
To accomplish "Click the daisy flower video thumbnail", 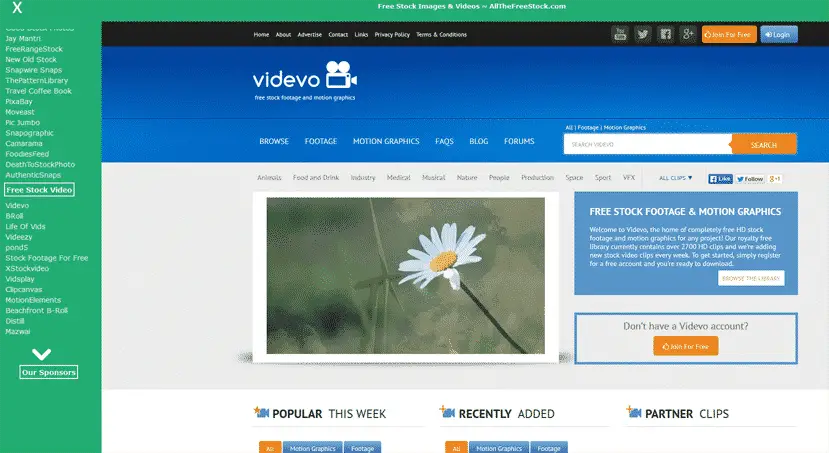I will click(x=406, y=275).
